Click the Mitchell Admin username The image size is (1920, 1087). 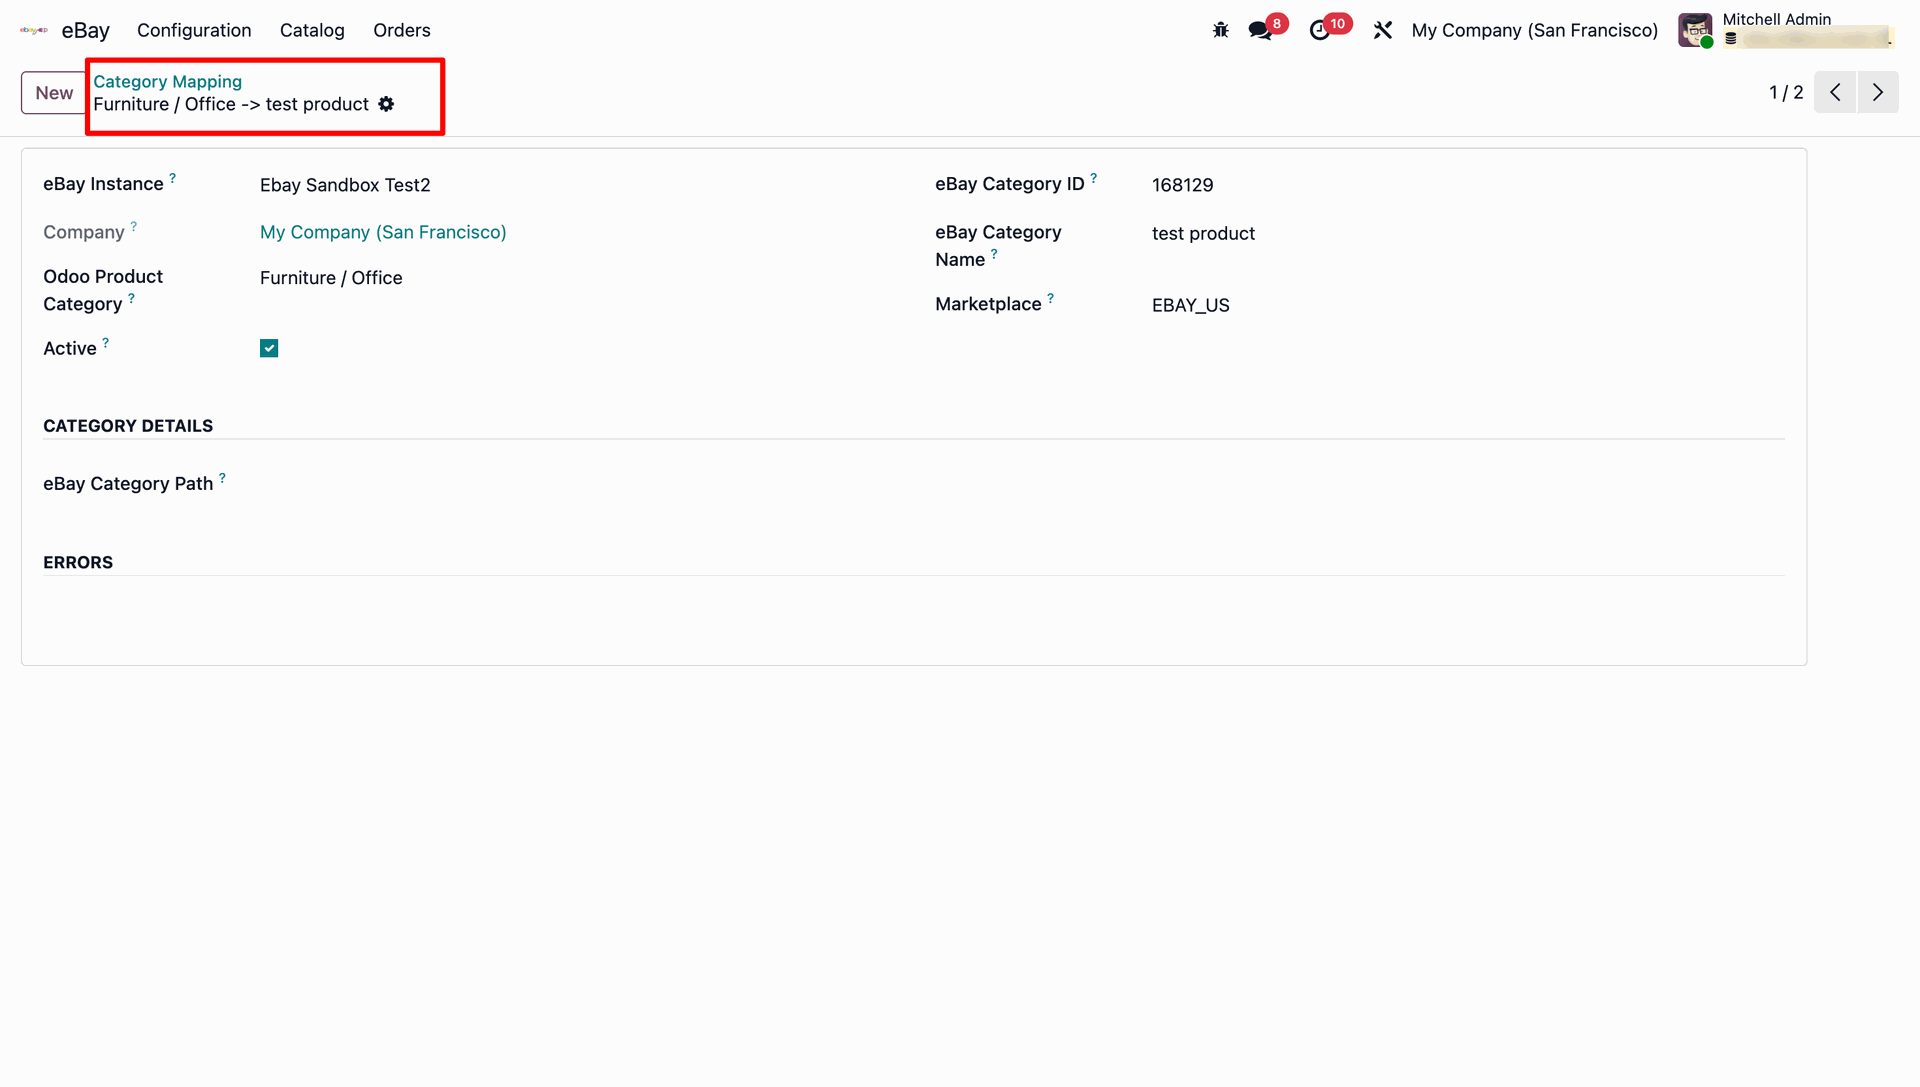[x=1776, y=19]
